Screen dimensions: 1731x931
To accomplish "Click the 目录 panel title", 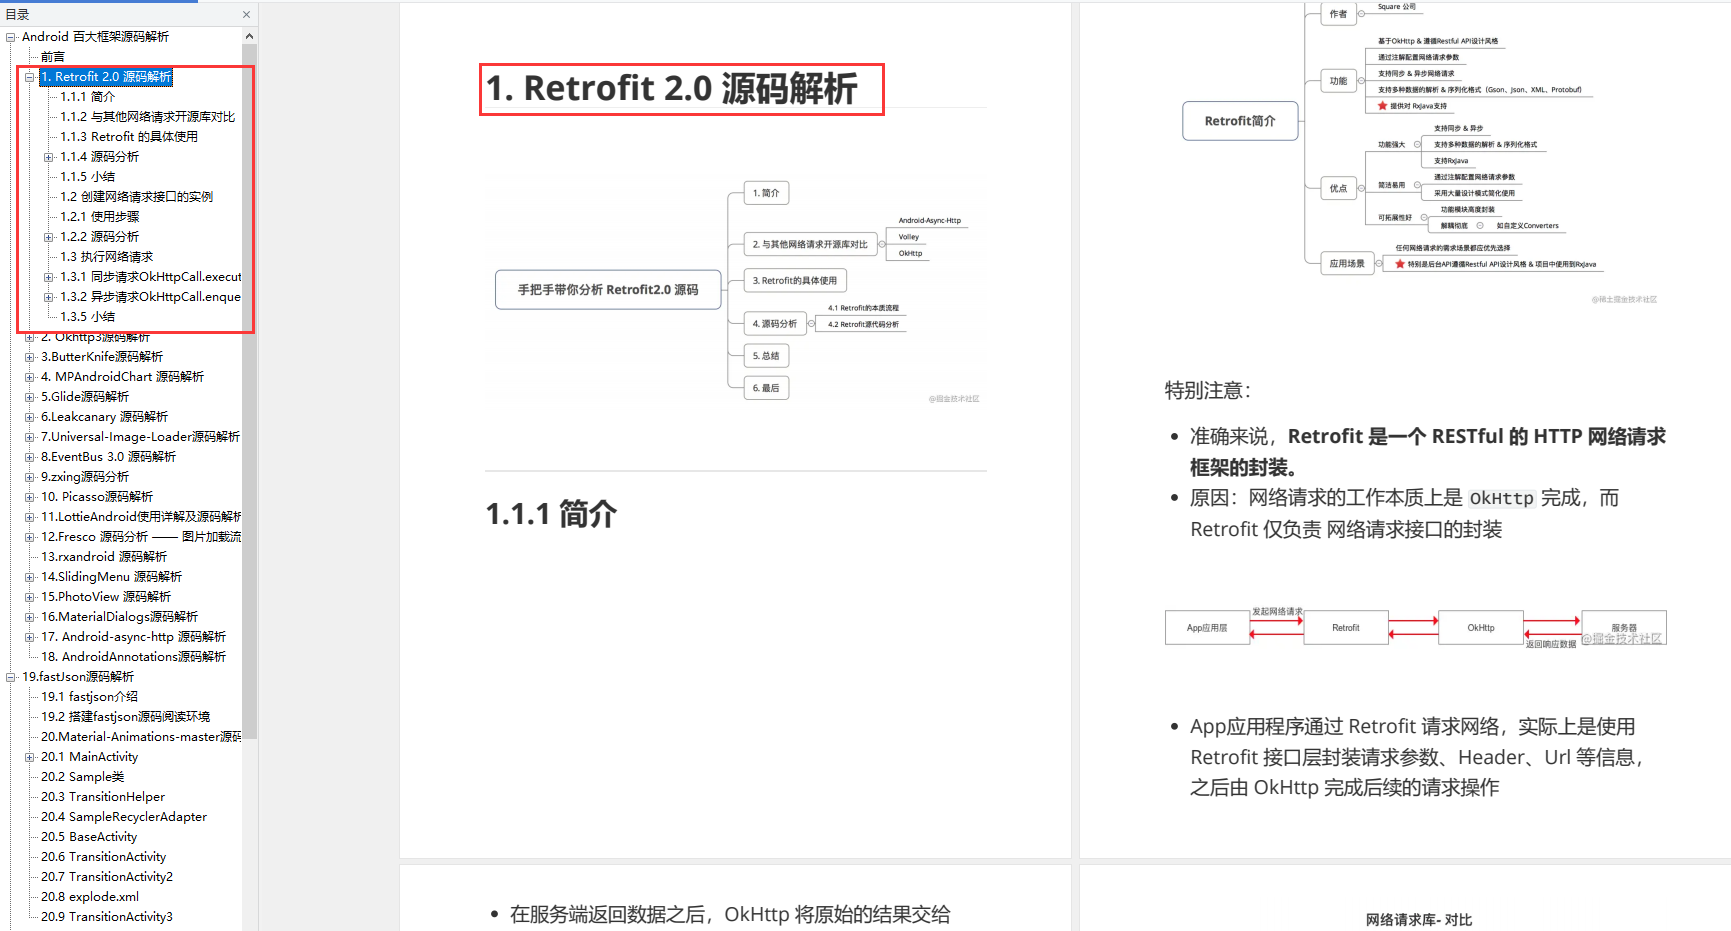I will (x=17, y=15).
